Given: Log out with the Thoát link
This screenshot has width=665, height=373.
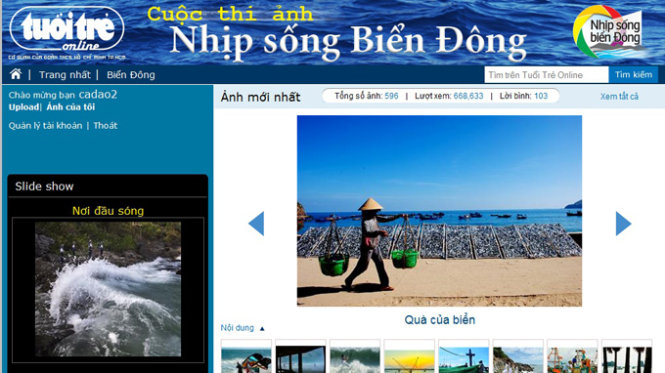Looking at the screenshot, I should pyautogui.click(x=106, y=126).
